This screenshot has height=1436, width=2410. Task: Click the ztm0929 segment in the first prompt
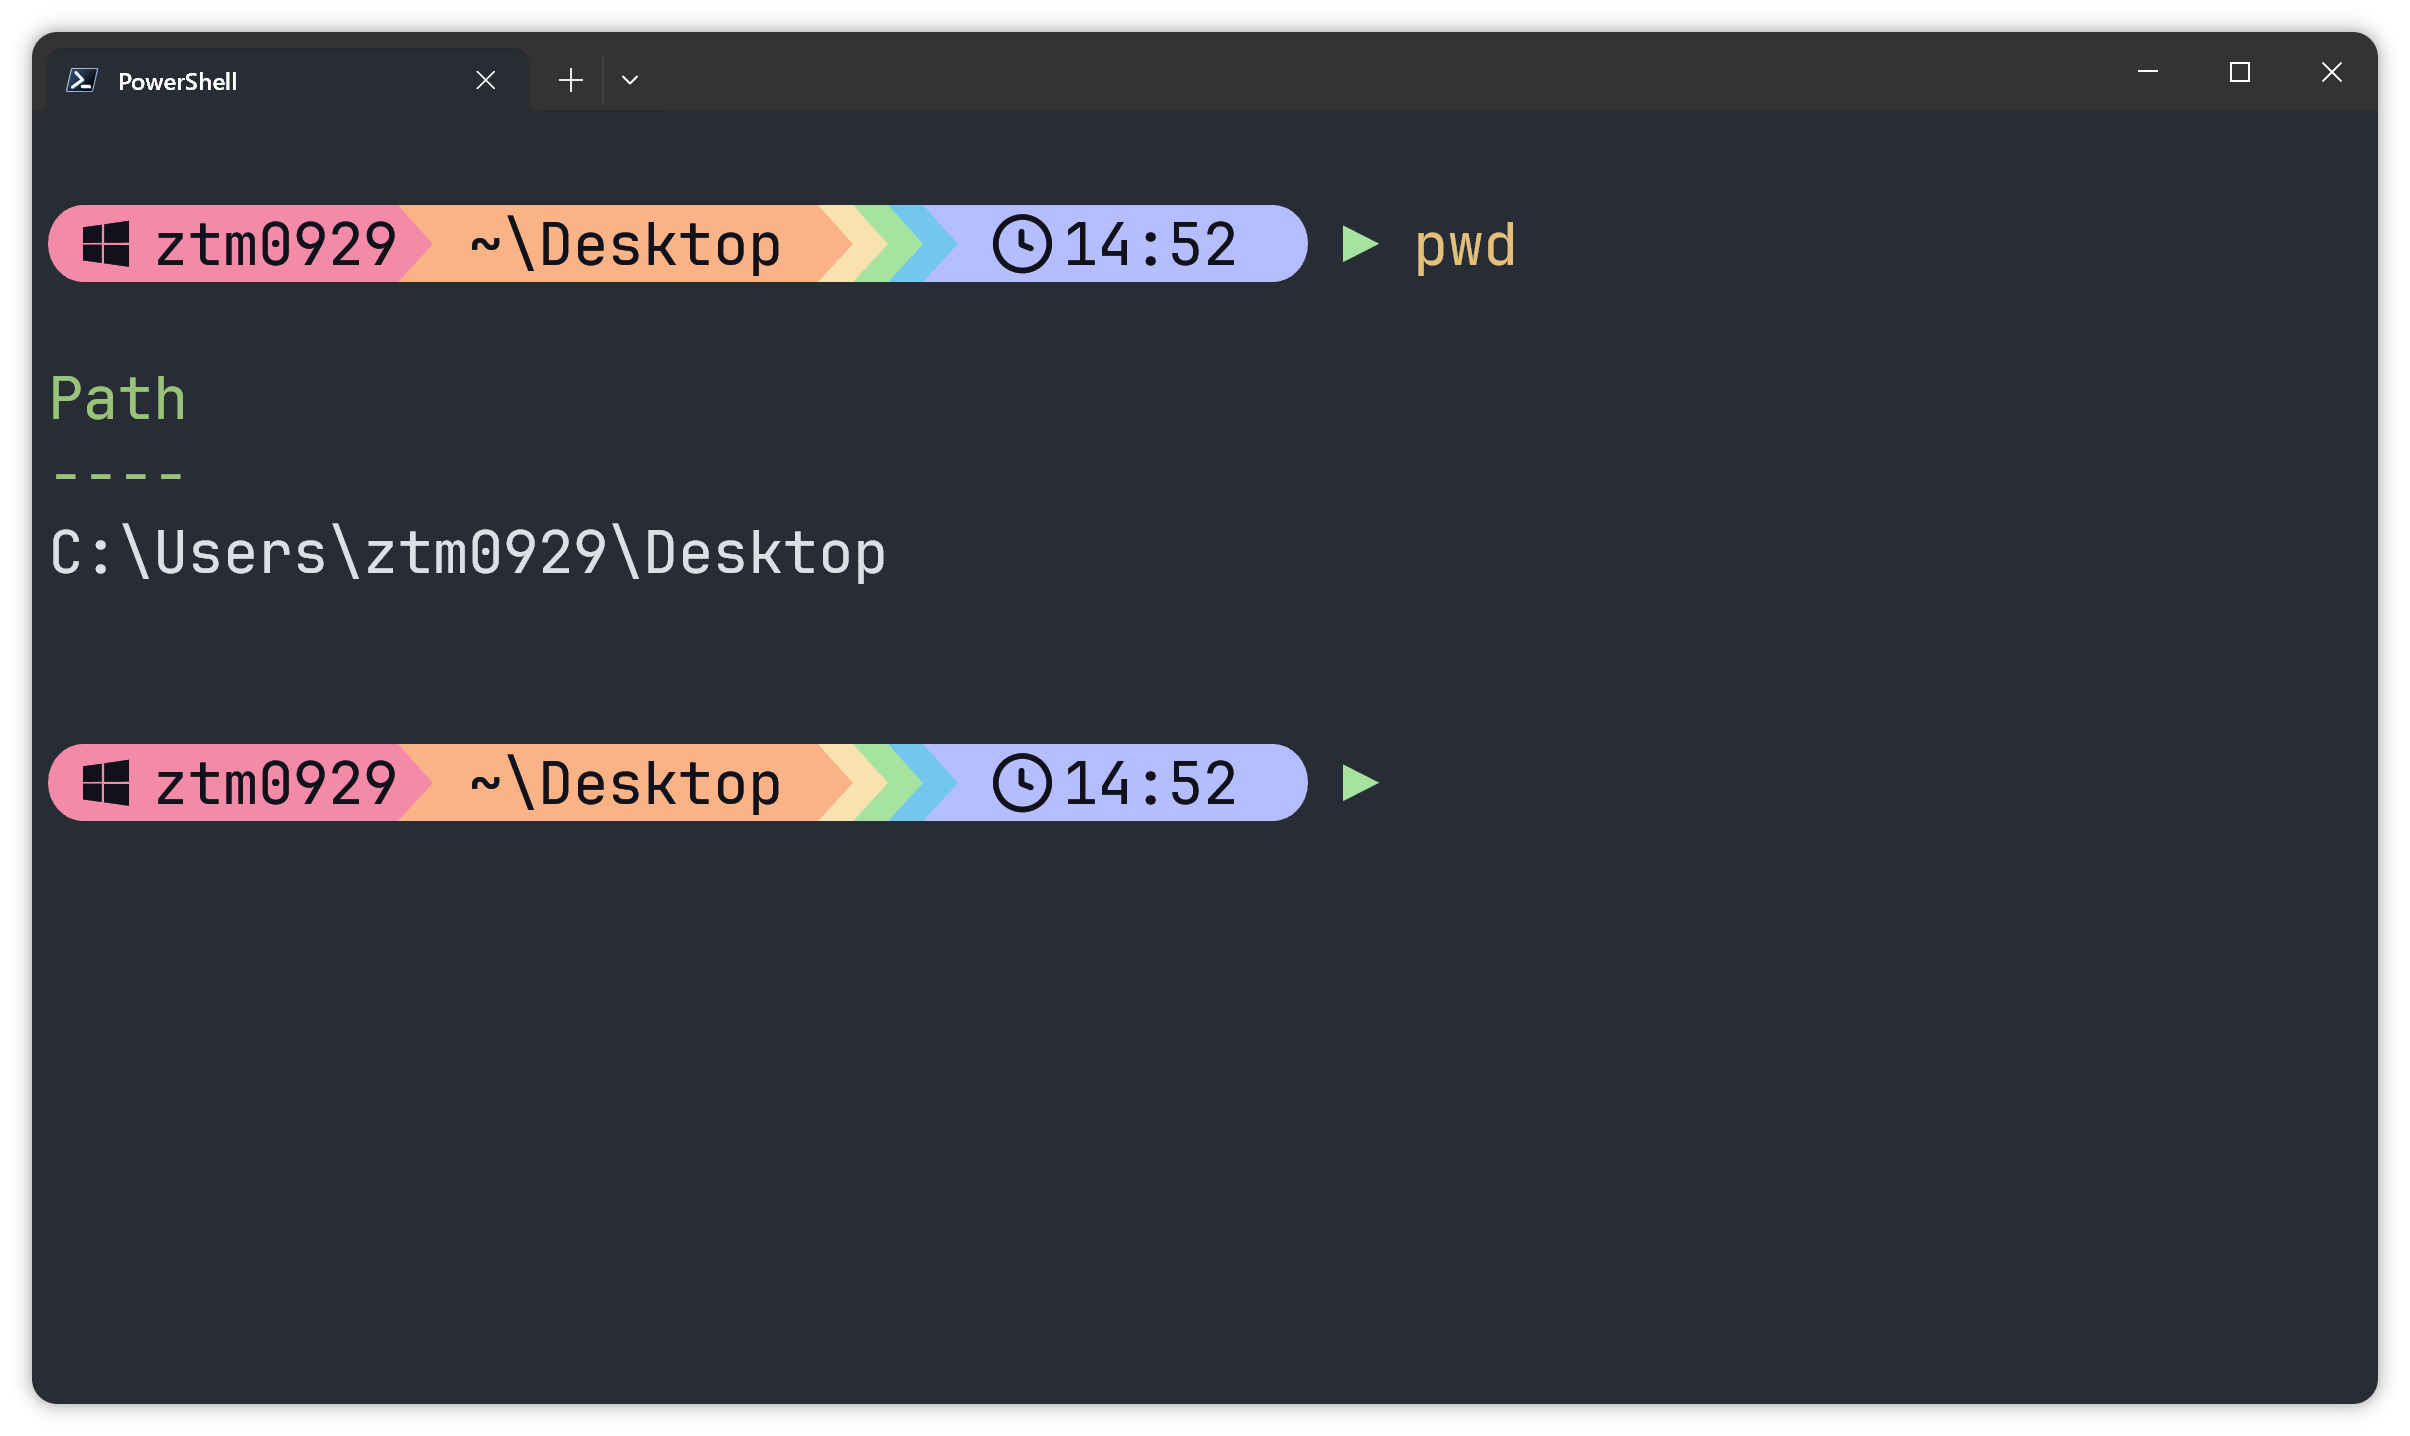coord(276,245)
